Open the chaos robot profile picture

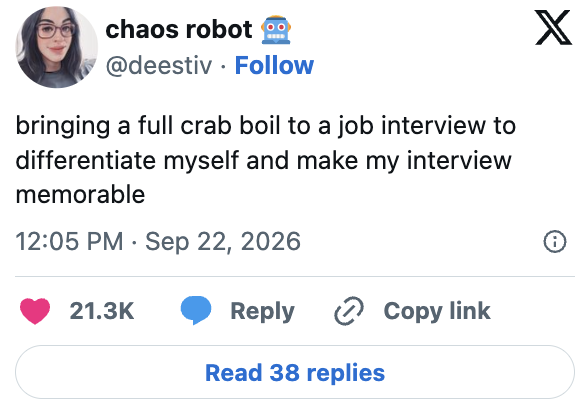pyautogui.click(x=56, y=47)
